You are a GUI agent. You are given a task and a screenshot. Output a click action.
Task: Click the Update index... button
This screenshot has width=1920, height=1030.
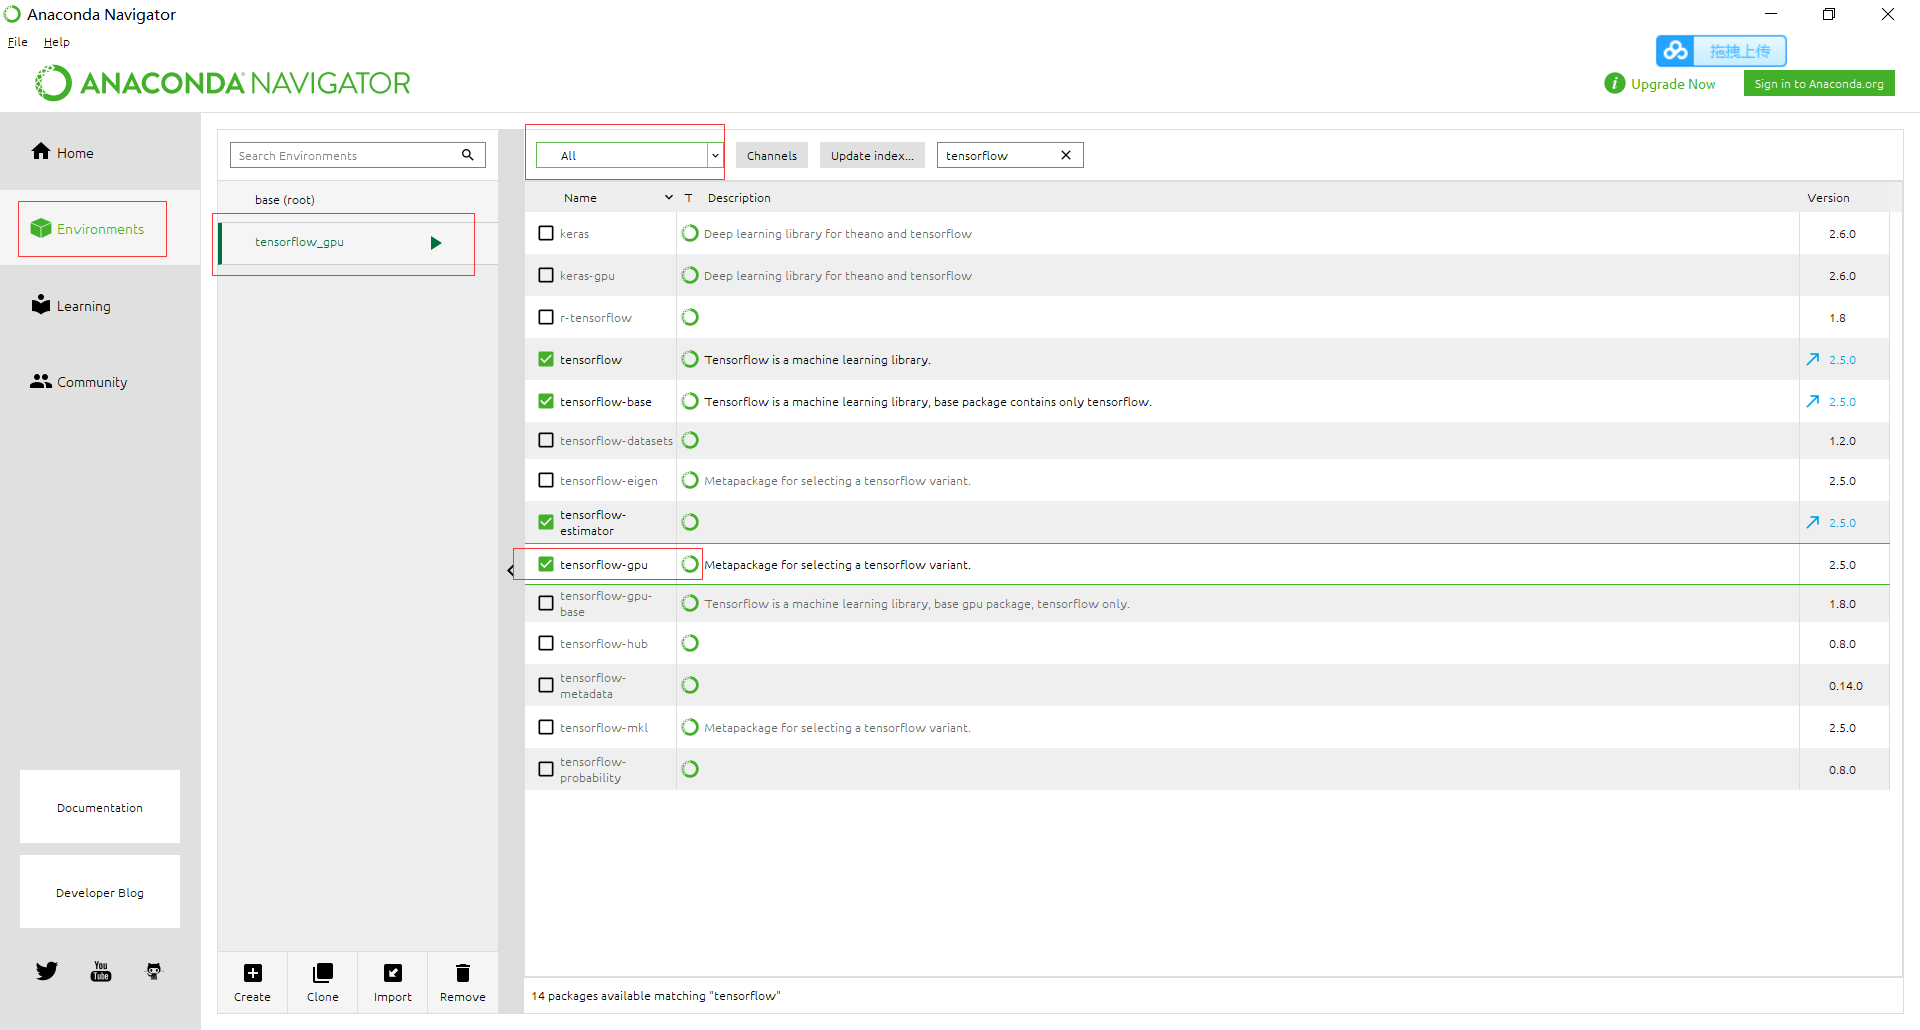(872, 155)
